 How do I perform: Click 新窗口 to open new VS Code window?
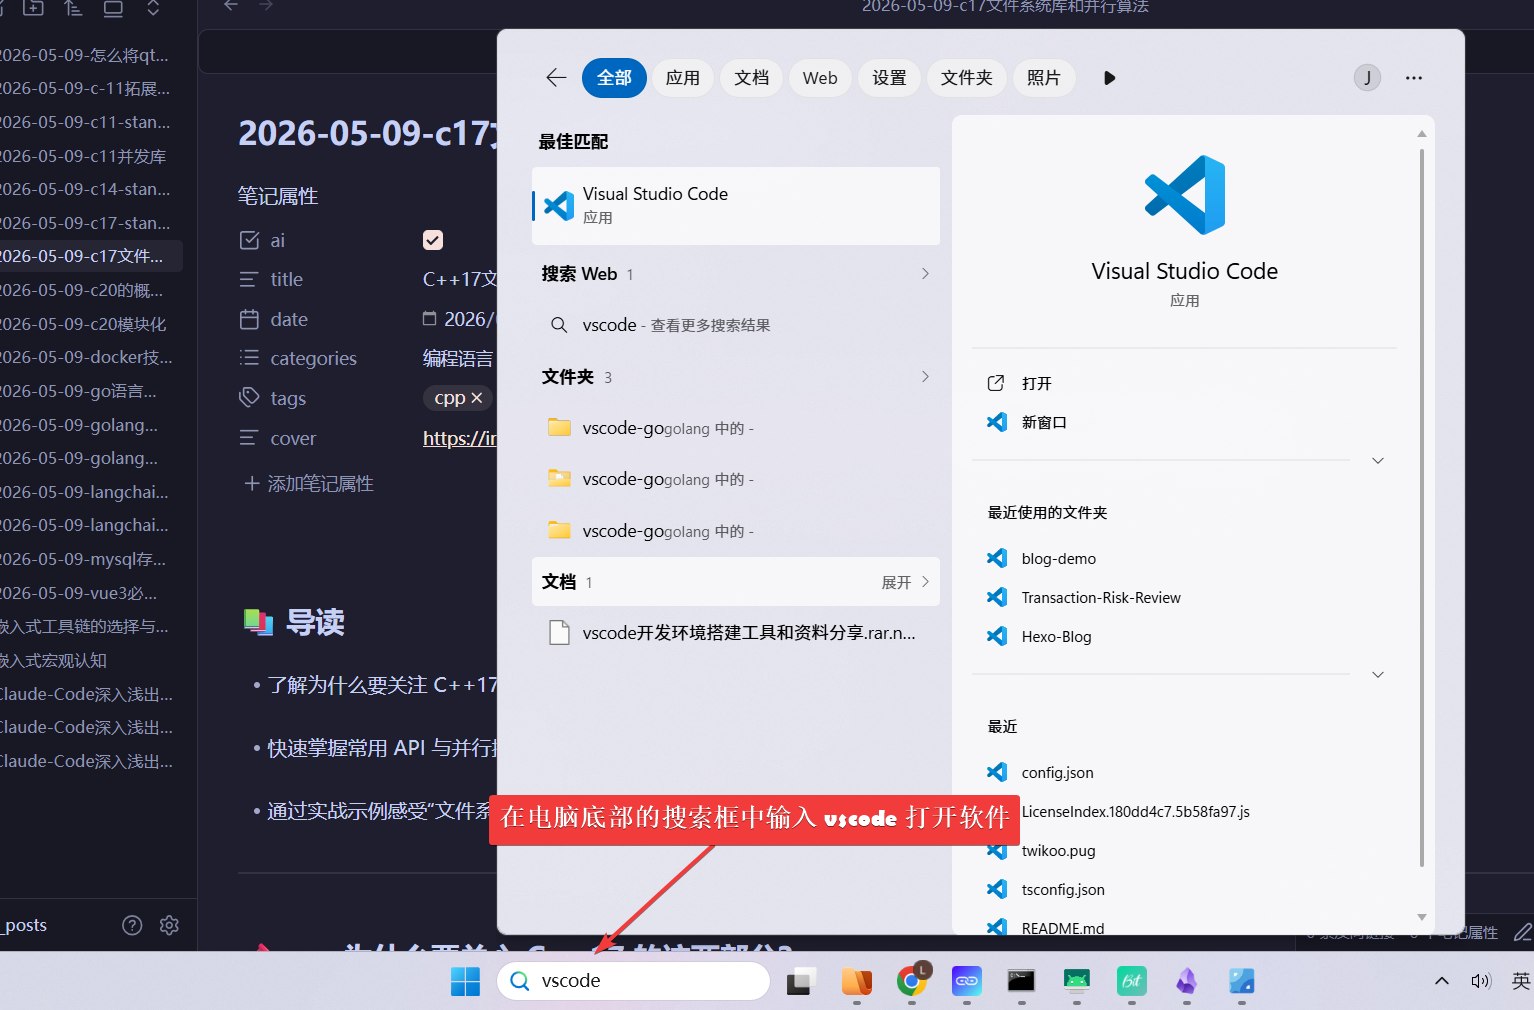(x=1044, y=422)
